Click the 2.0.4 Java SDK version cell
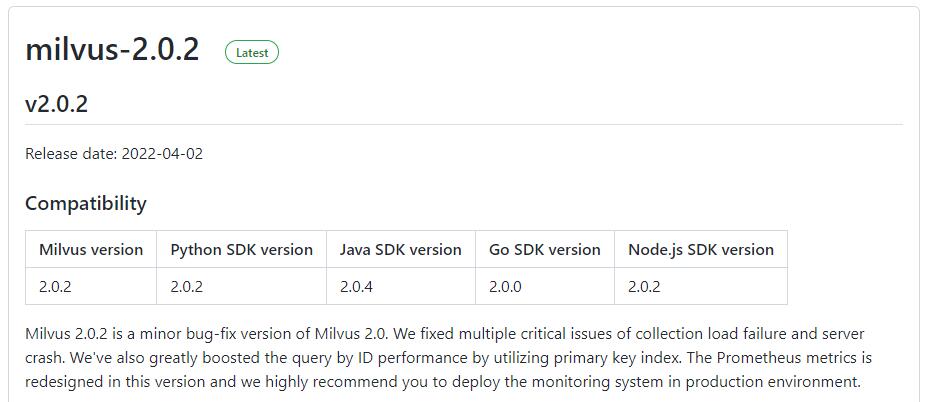931x402 pixels. pyautogui.click(x=356, y=287)
